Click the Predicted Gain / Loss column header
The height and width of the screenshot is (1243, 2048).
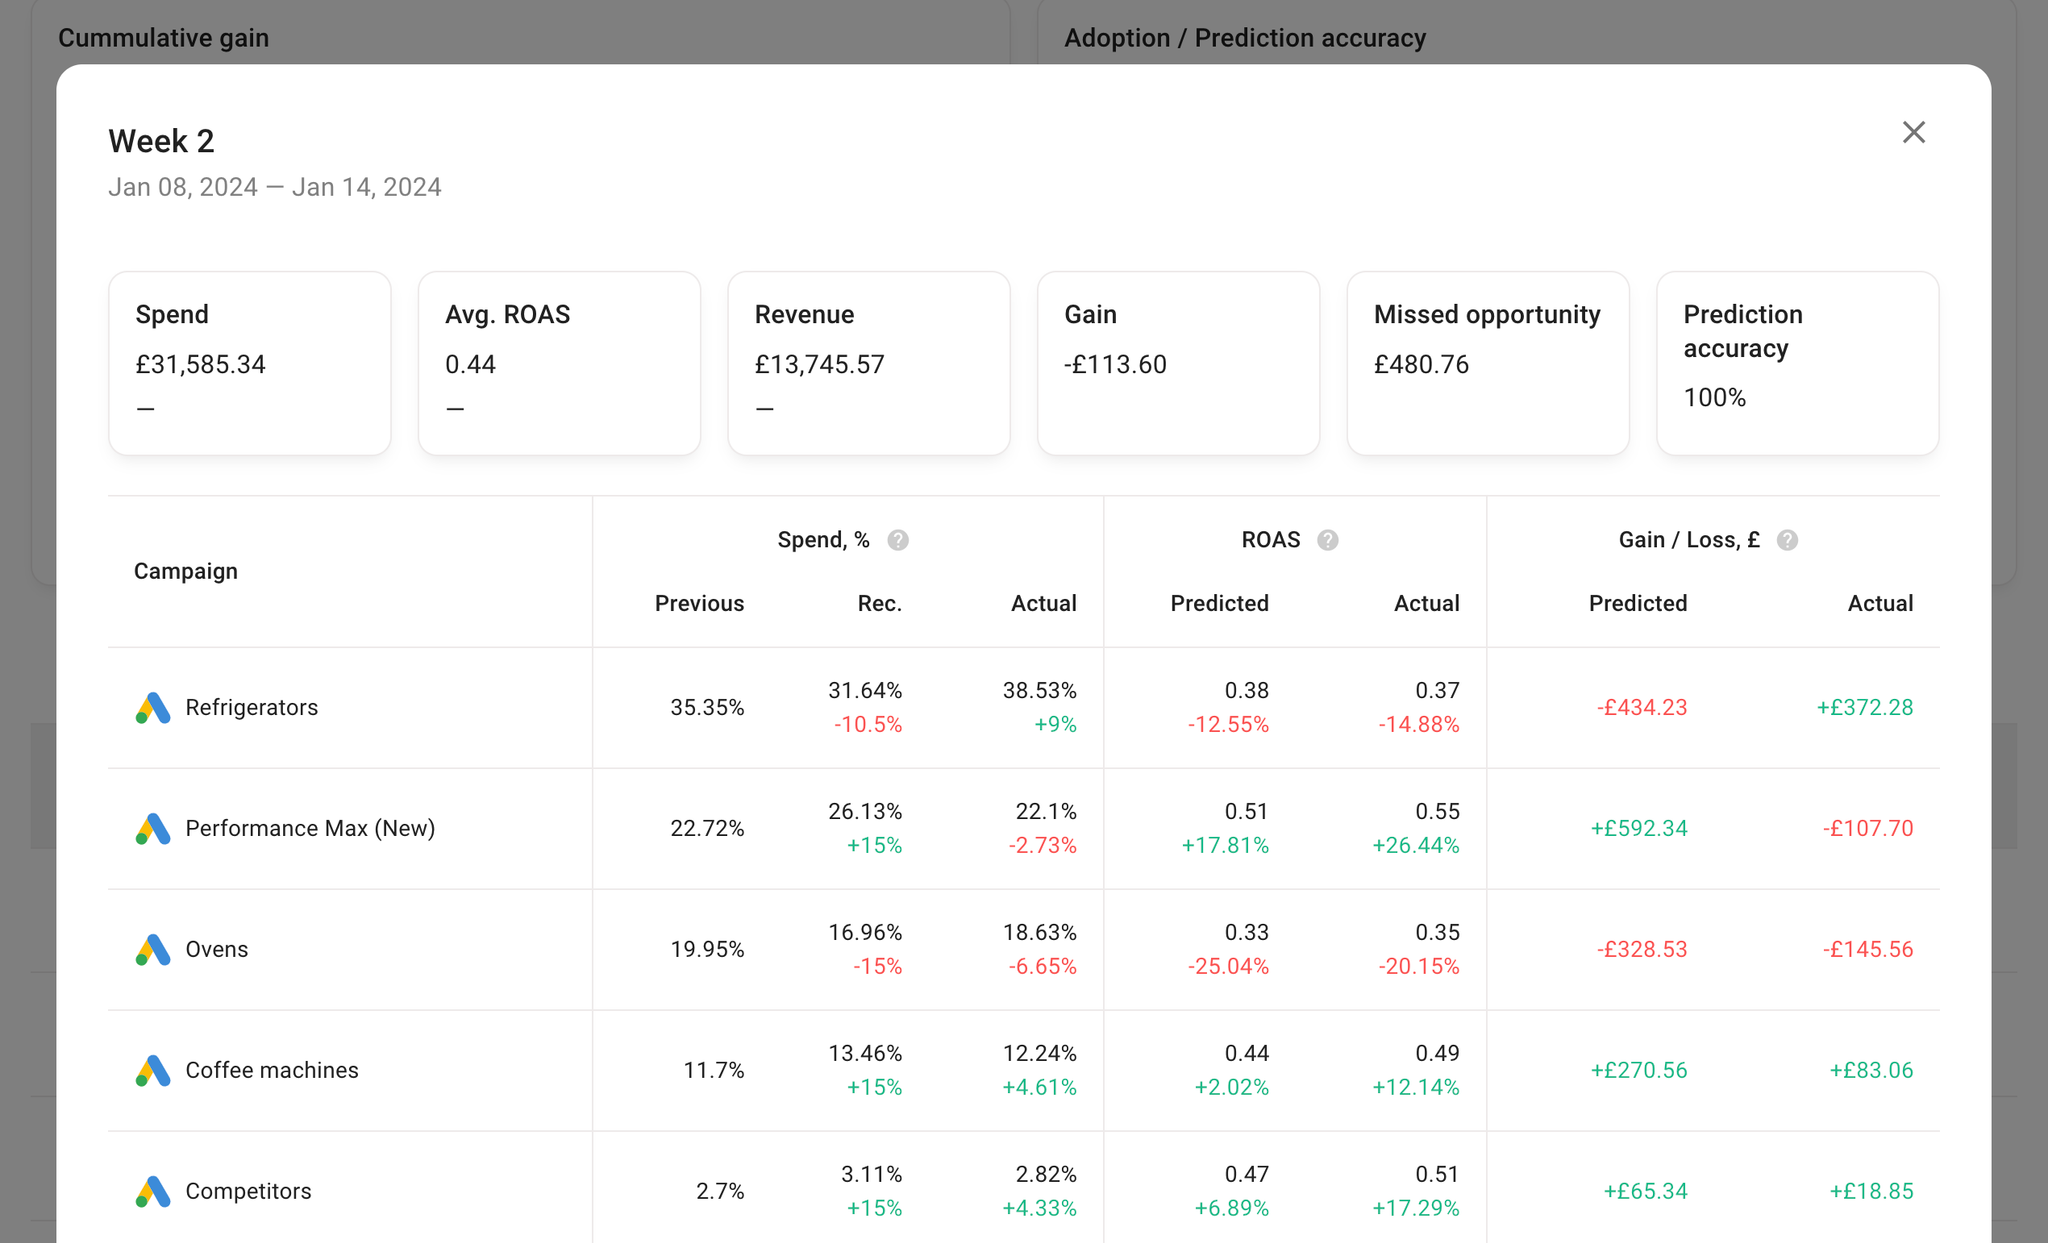tap(1638, 603)
